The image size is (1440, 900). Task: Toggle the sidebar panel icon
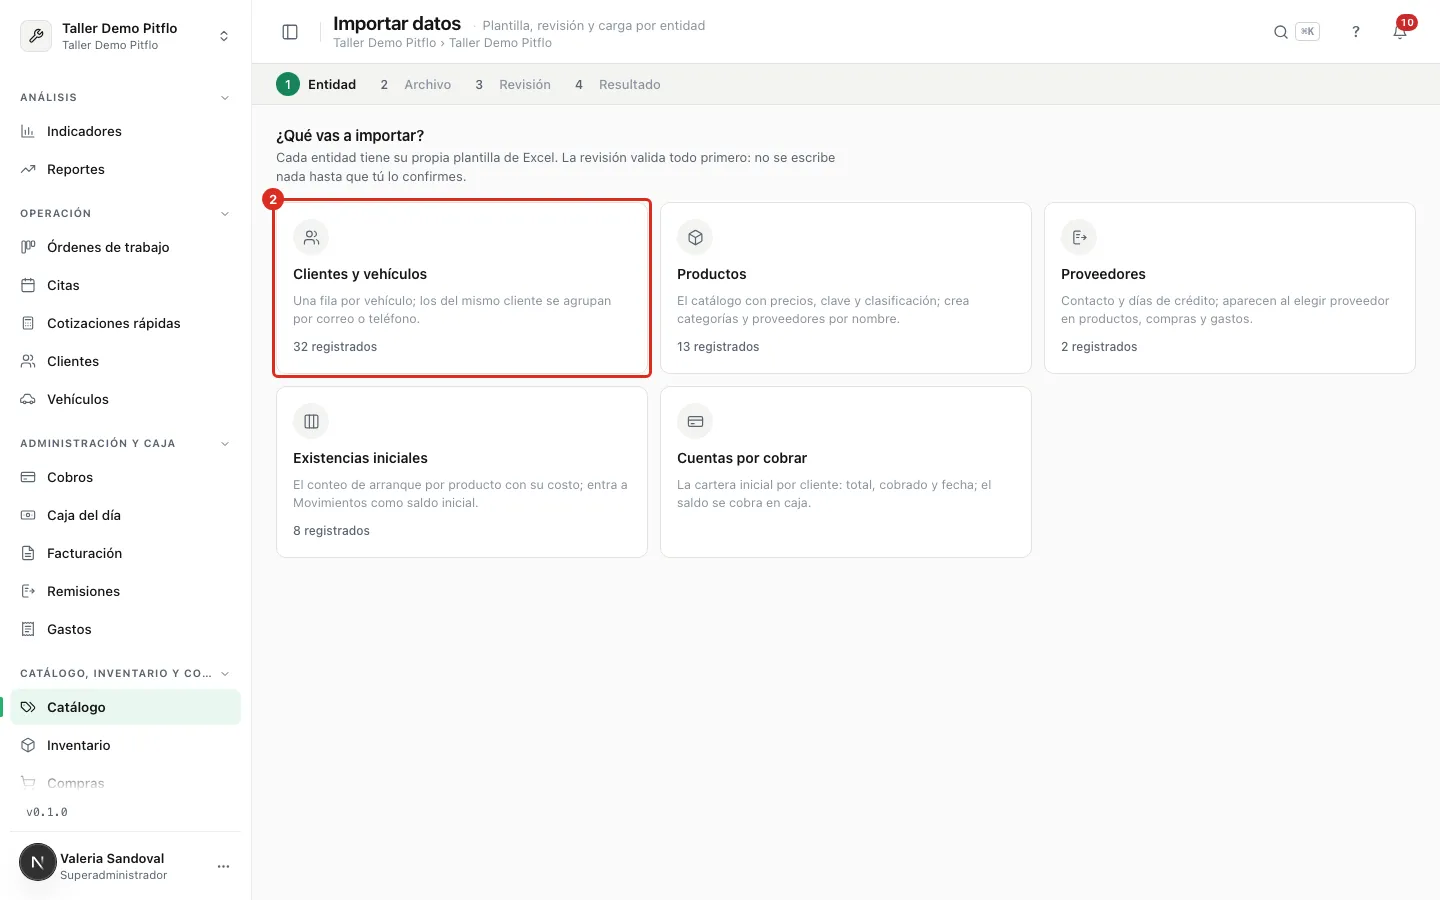[290, 32]
